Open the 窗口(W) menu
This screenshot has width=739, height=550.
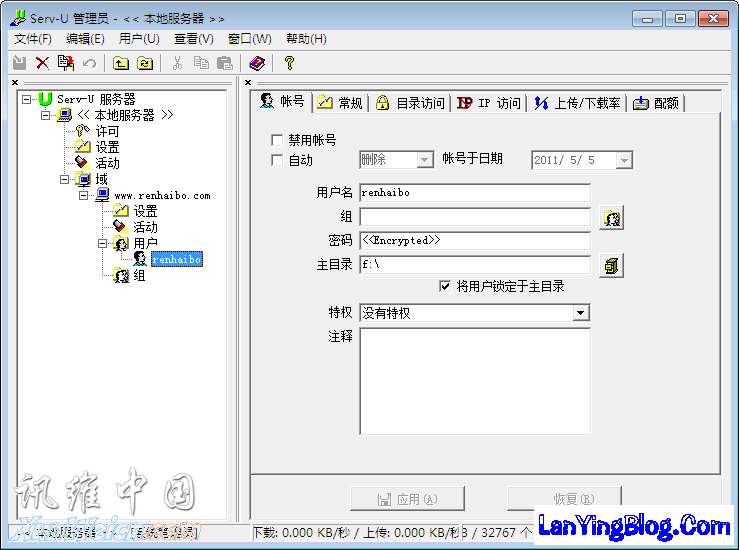pos(249,39)
